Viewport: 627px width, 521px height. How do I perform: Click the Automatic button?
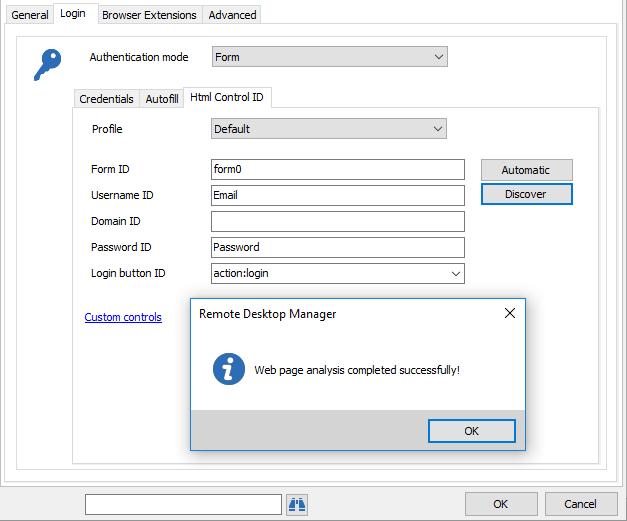526,170
